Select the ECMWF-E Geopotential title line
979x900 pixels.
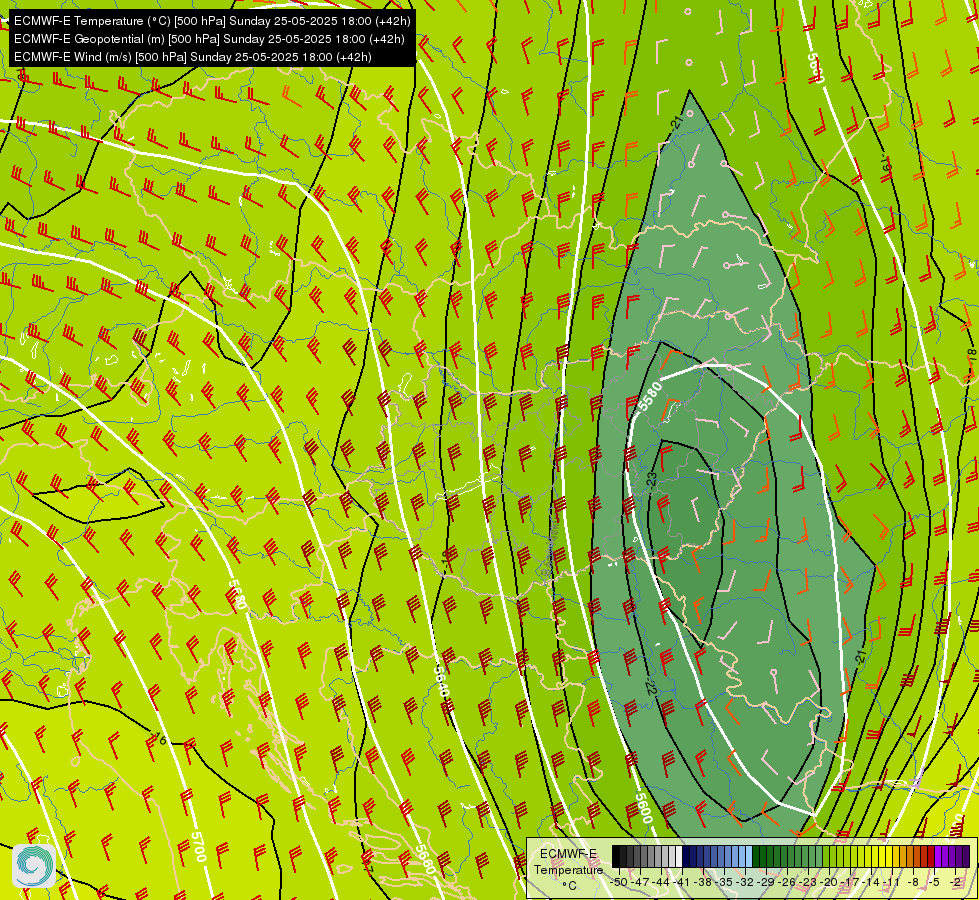click(x=209, y=39)
